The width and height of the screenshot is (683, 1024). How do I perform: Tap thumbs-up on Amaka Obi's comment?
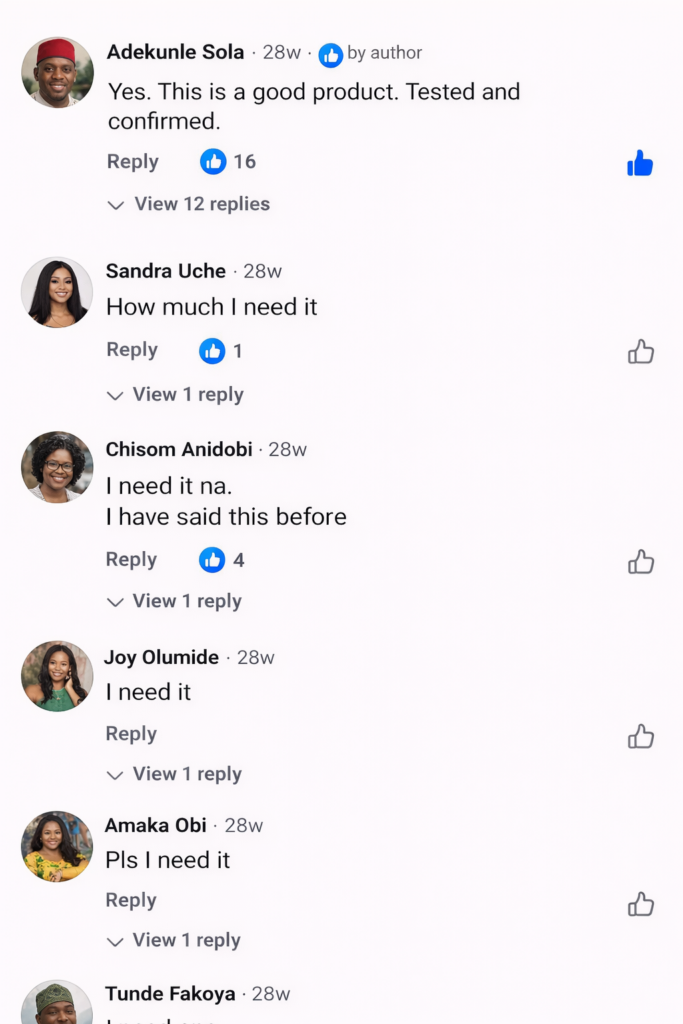[640, 905]
